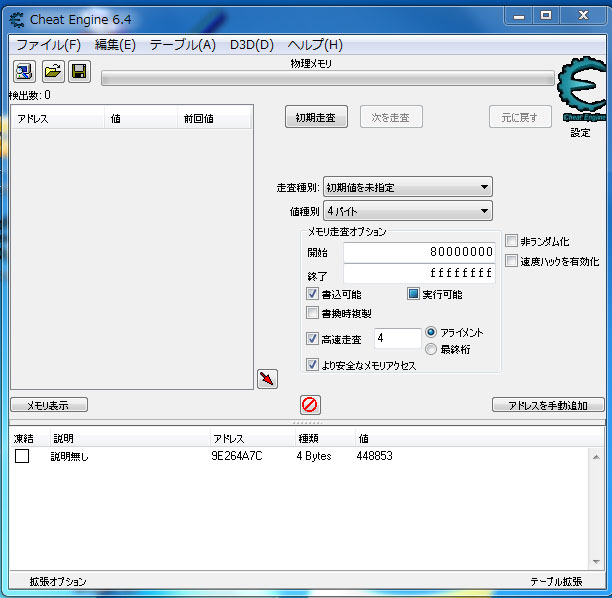This screenshot has height=598, width=612.
Task: Click the 次を走査 button
Action: 391,117
